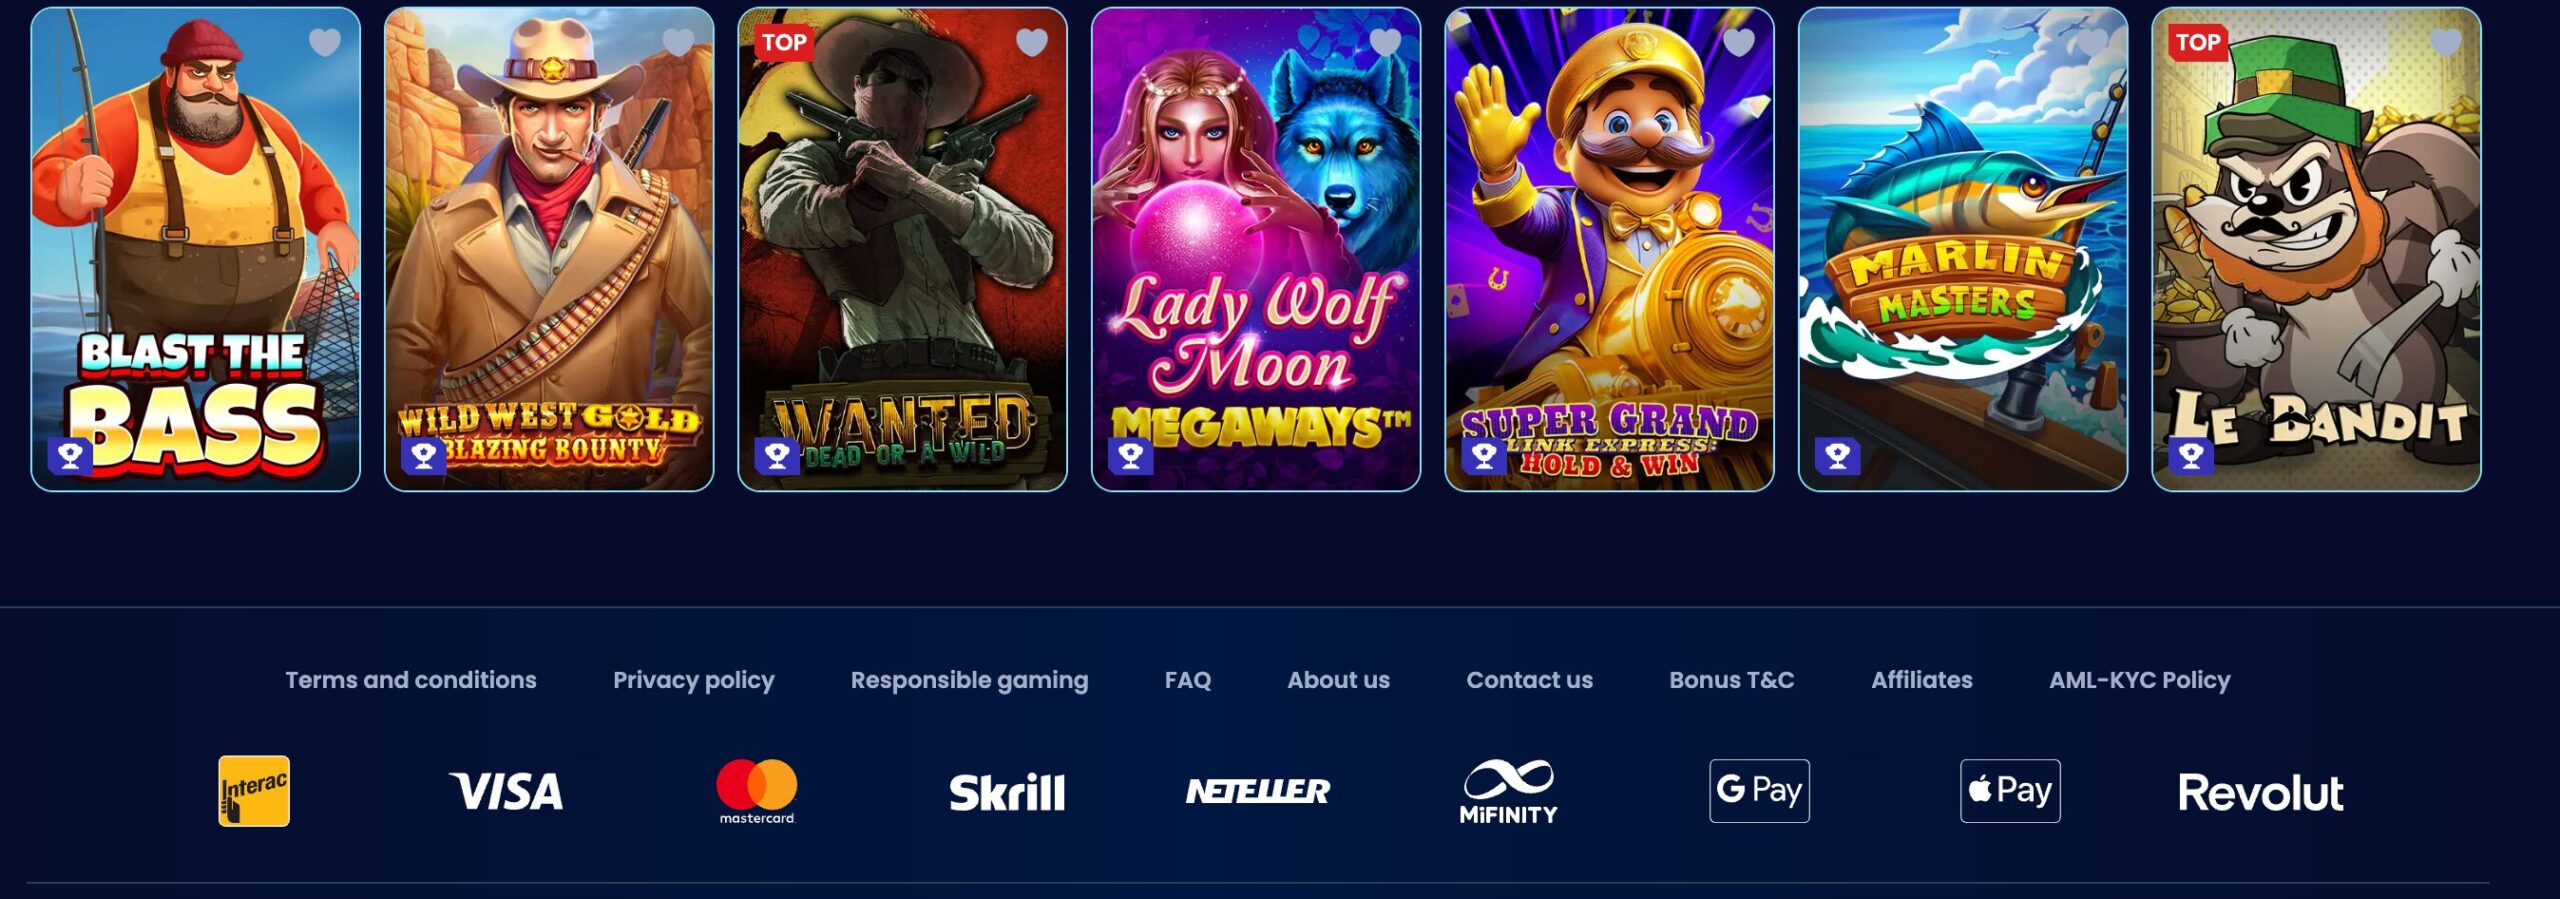Open the FAQ link
2560x899 pixels.
1188,680
